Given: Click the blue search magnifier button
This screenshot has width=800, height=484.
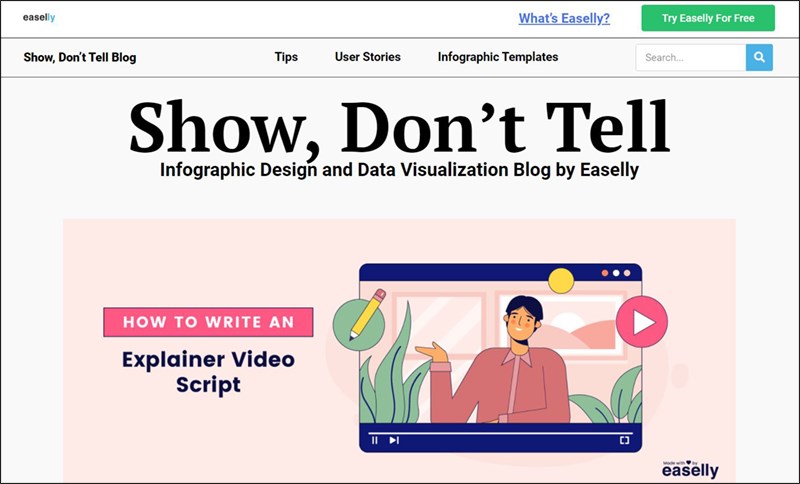Looking at the screenshot, I should (x=759, y=57).
